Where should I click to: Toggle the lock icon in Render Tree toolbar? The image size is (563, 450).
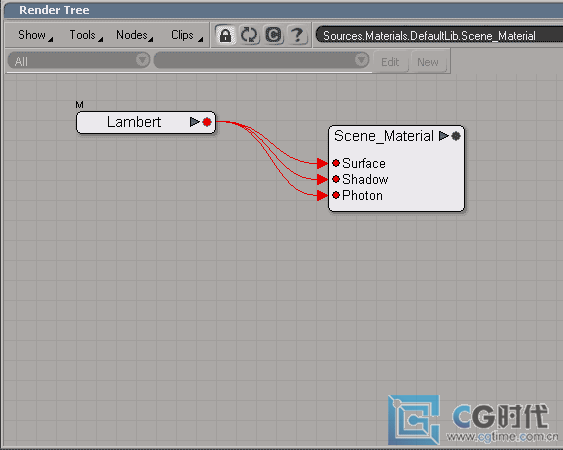pos(225,35)
